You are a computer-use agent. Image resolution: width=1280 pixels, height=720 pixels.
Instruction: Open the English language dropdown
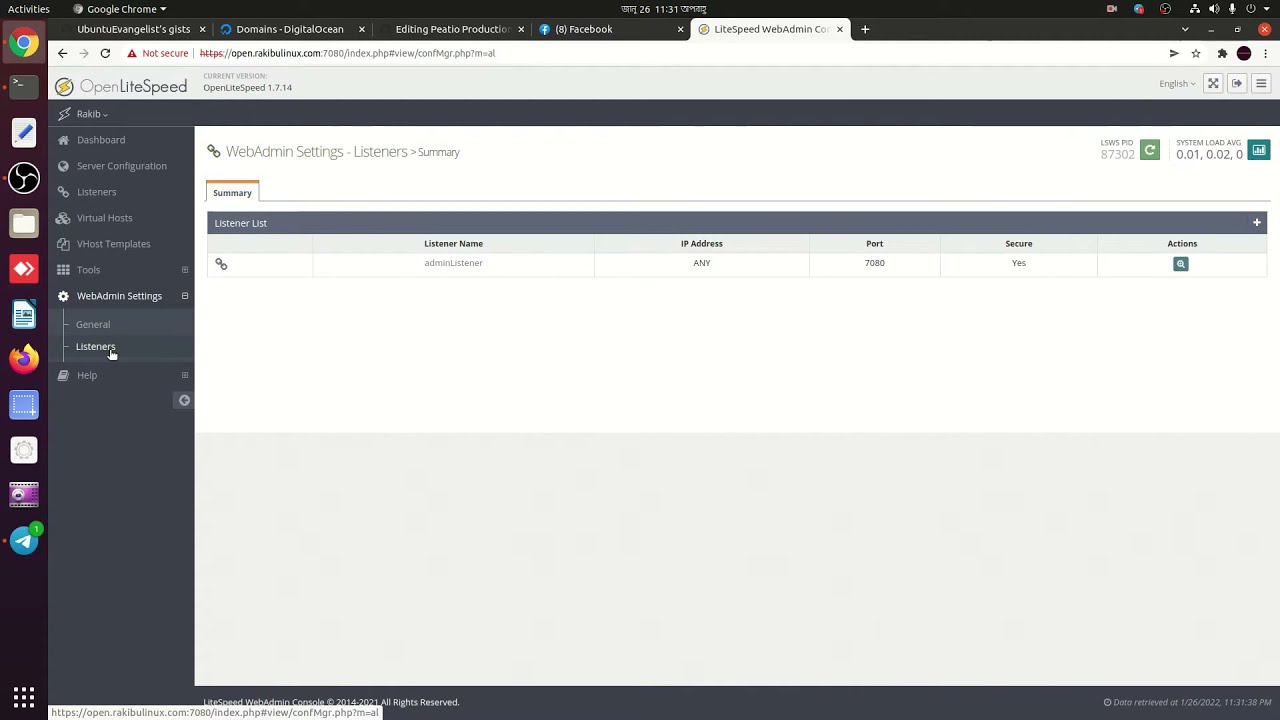pos(1177,84)
